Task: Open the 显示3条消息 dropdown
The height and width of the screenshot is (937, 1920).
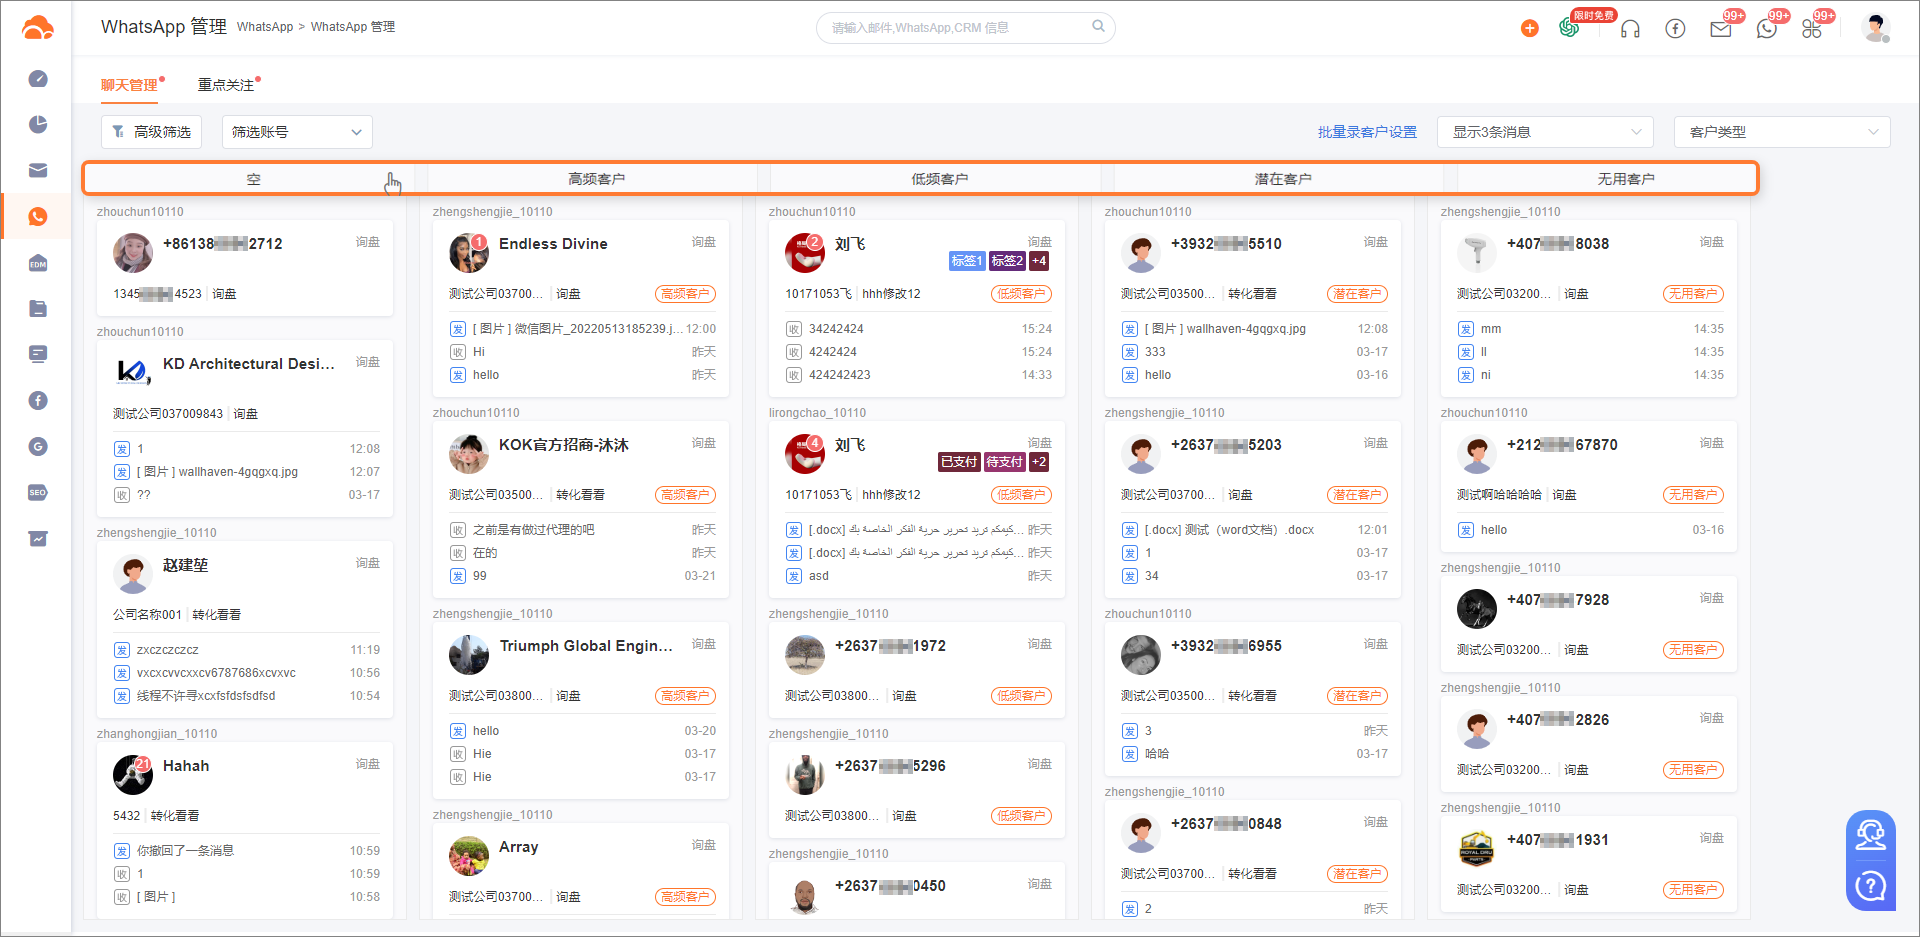Action: [x=1546, y=132]
